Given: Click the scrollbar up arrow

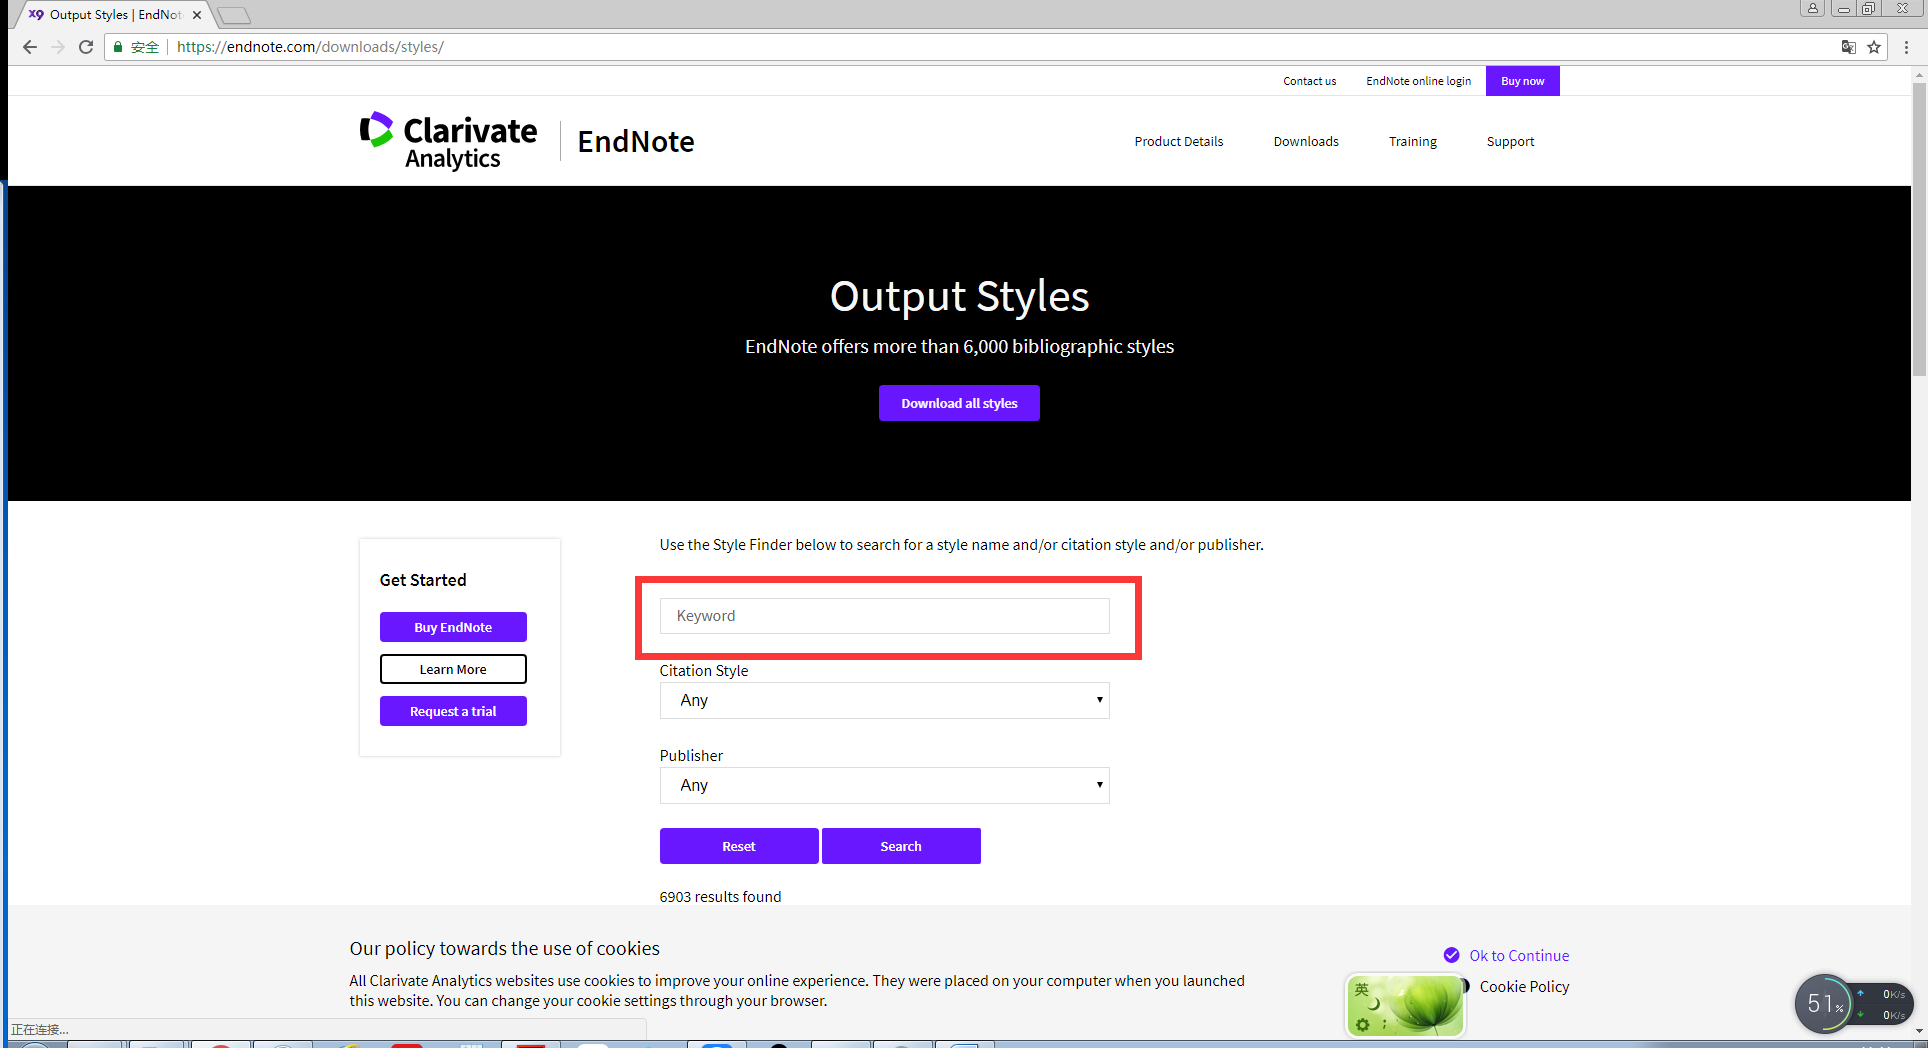Looking at the screenshot, I should [1919, 74].
